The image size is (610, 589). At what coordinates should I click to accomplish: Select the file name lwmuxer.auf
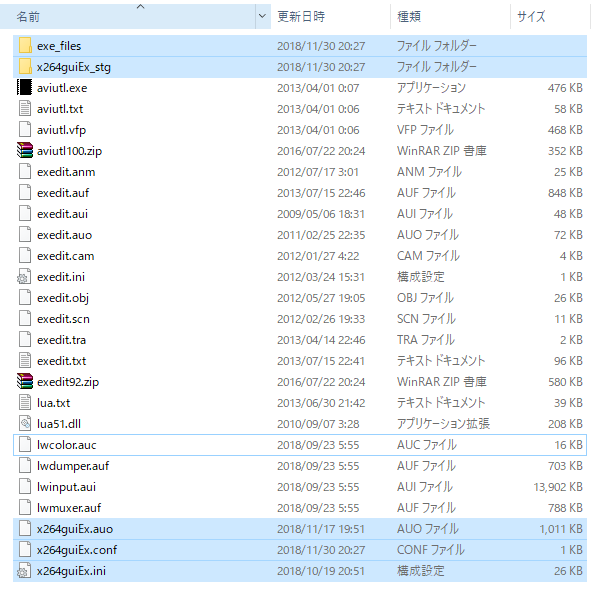coord(69,508)
